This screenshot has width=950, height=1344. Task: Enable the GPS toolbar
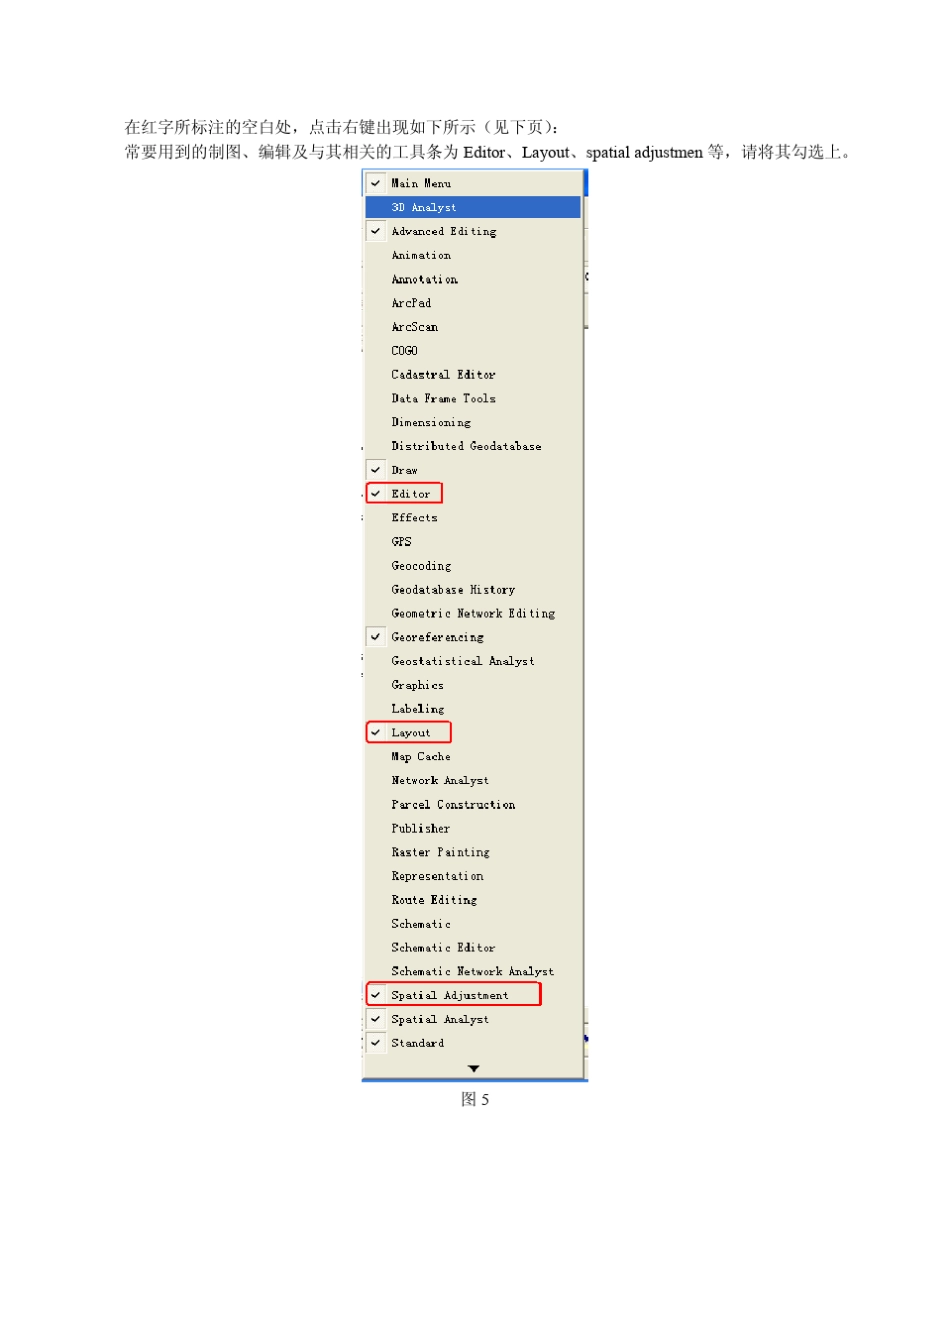pos(473,542)
